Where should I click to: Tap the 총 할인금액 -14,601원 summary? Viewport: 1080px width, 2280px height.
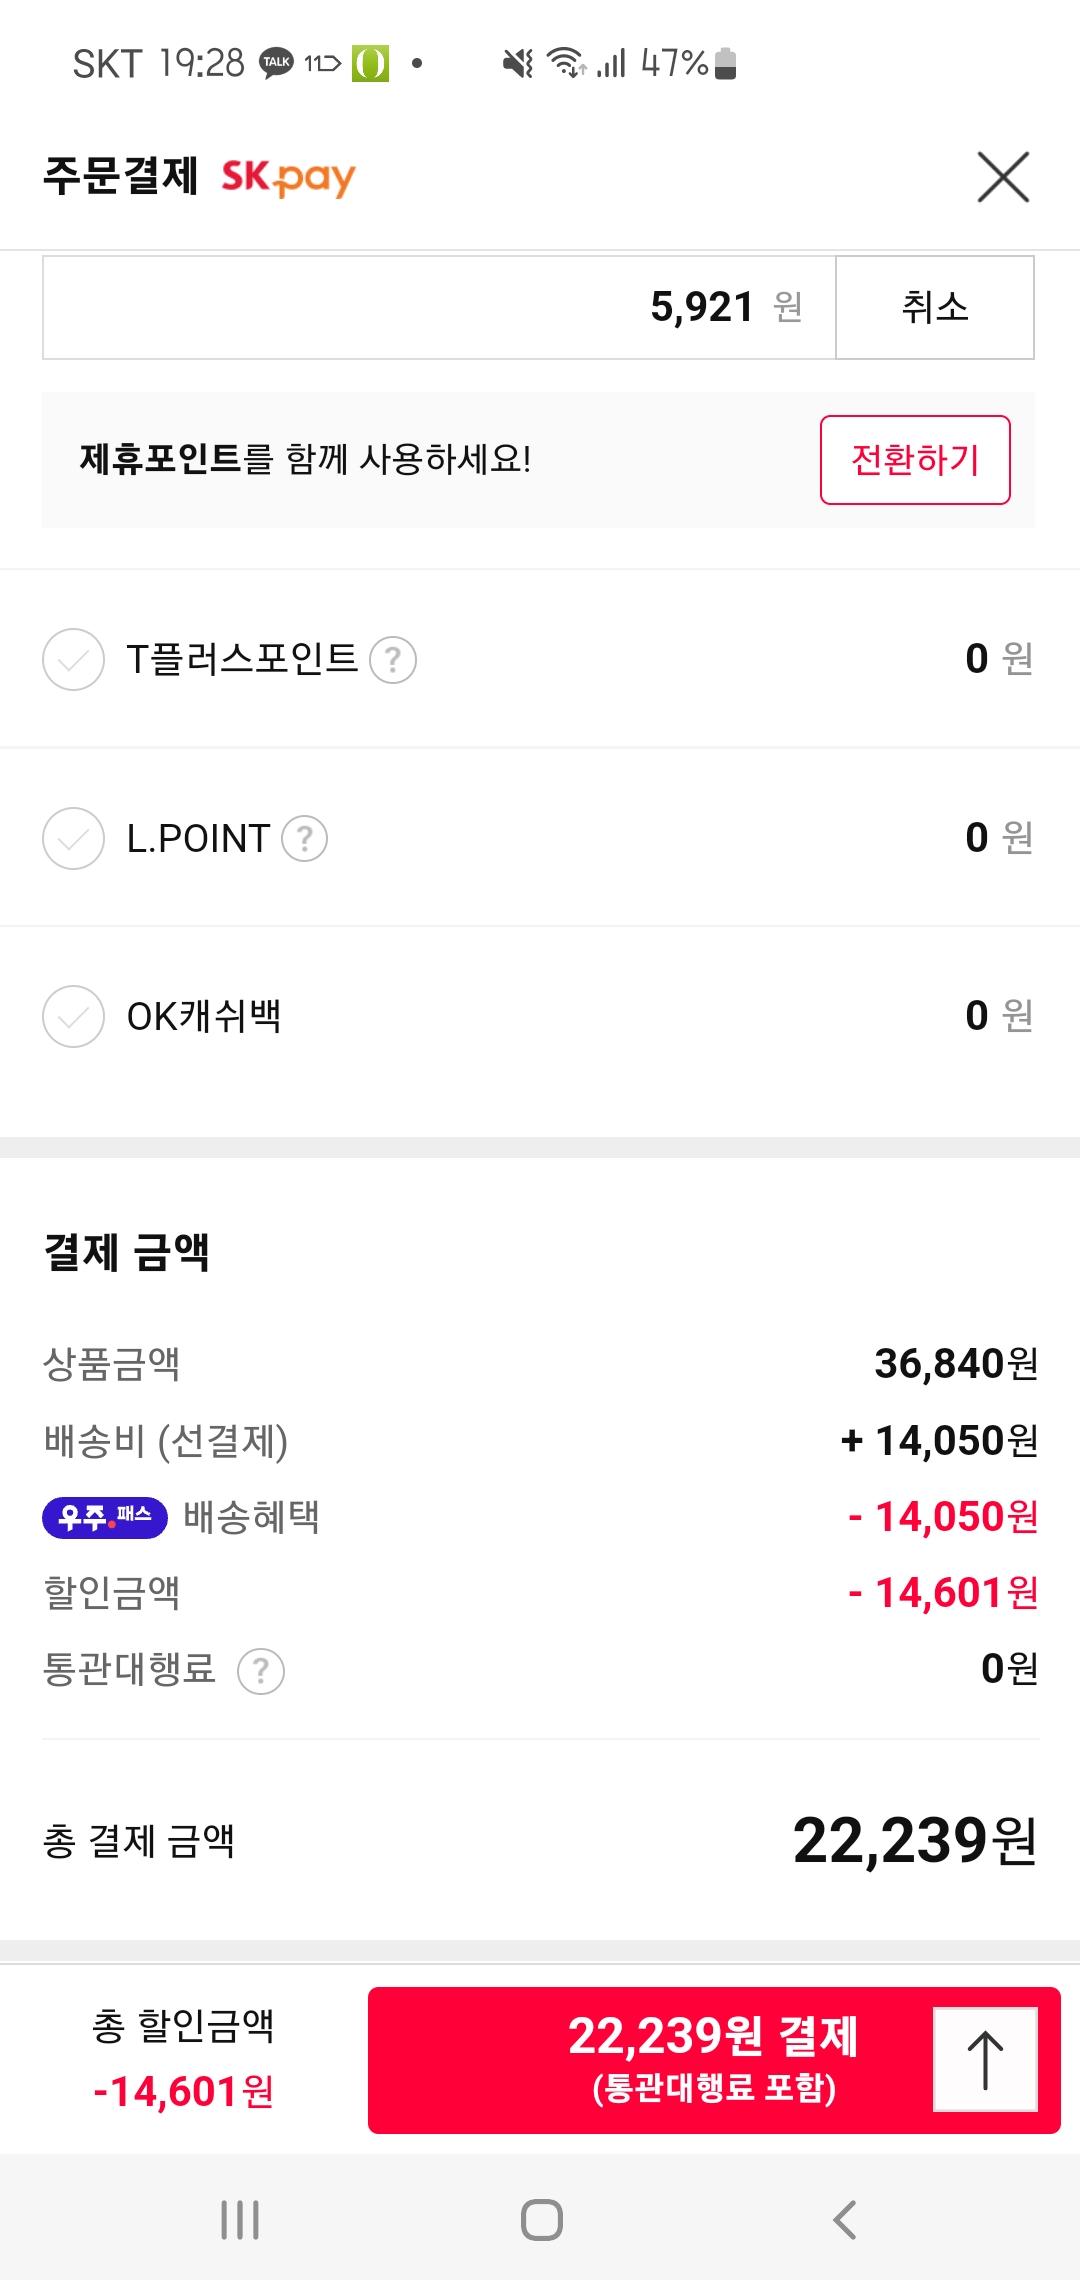184,2060
